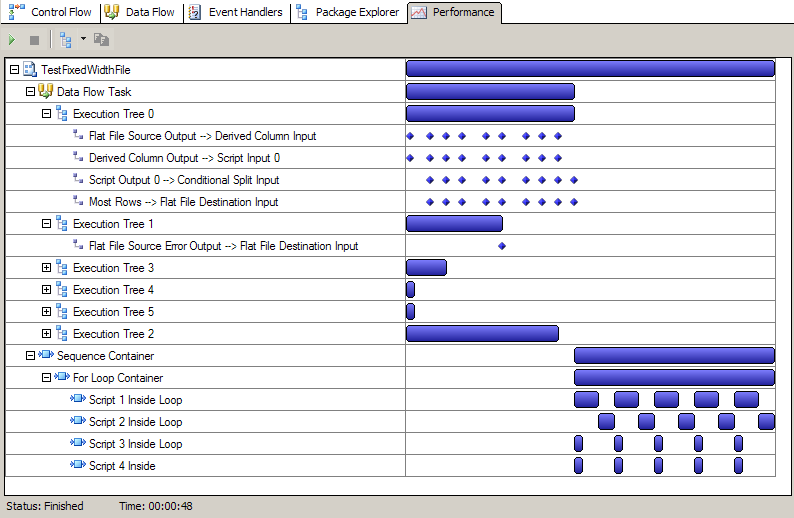The image size is (794, 518).
Task: Click the Data Flow Task icon
Action: 46,92
